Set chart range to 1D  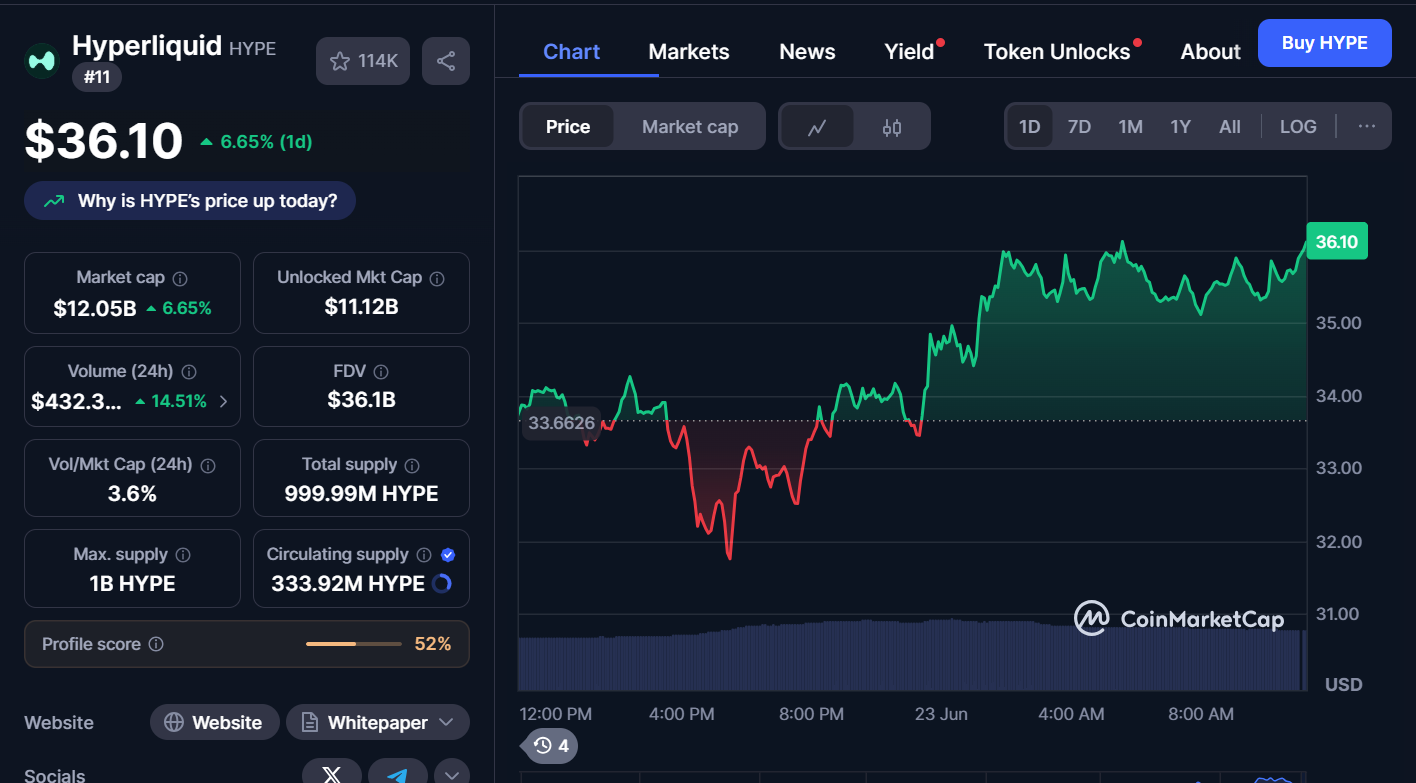(1030, 127)
